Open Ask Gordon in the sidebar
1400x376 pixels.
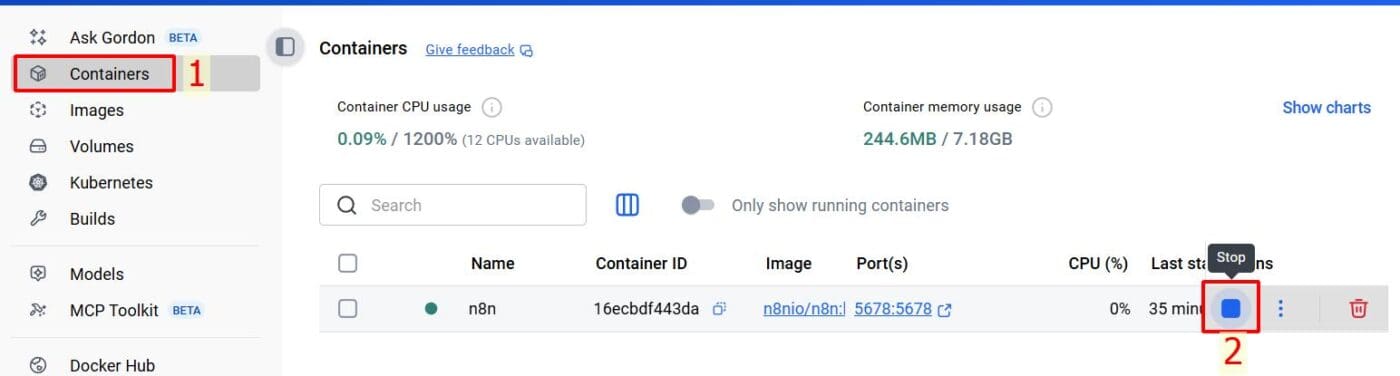coord(112,38)
